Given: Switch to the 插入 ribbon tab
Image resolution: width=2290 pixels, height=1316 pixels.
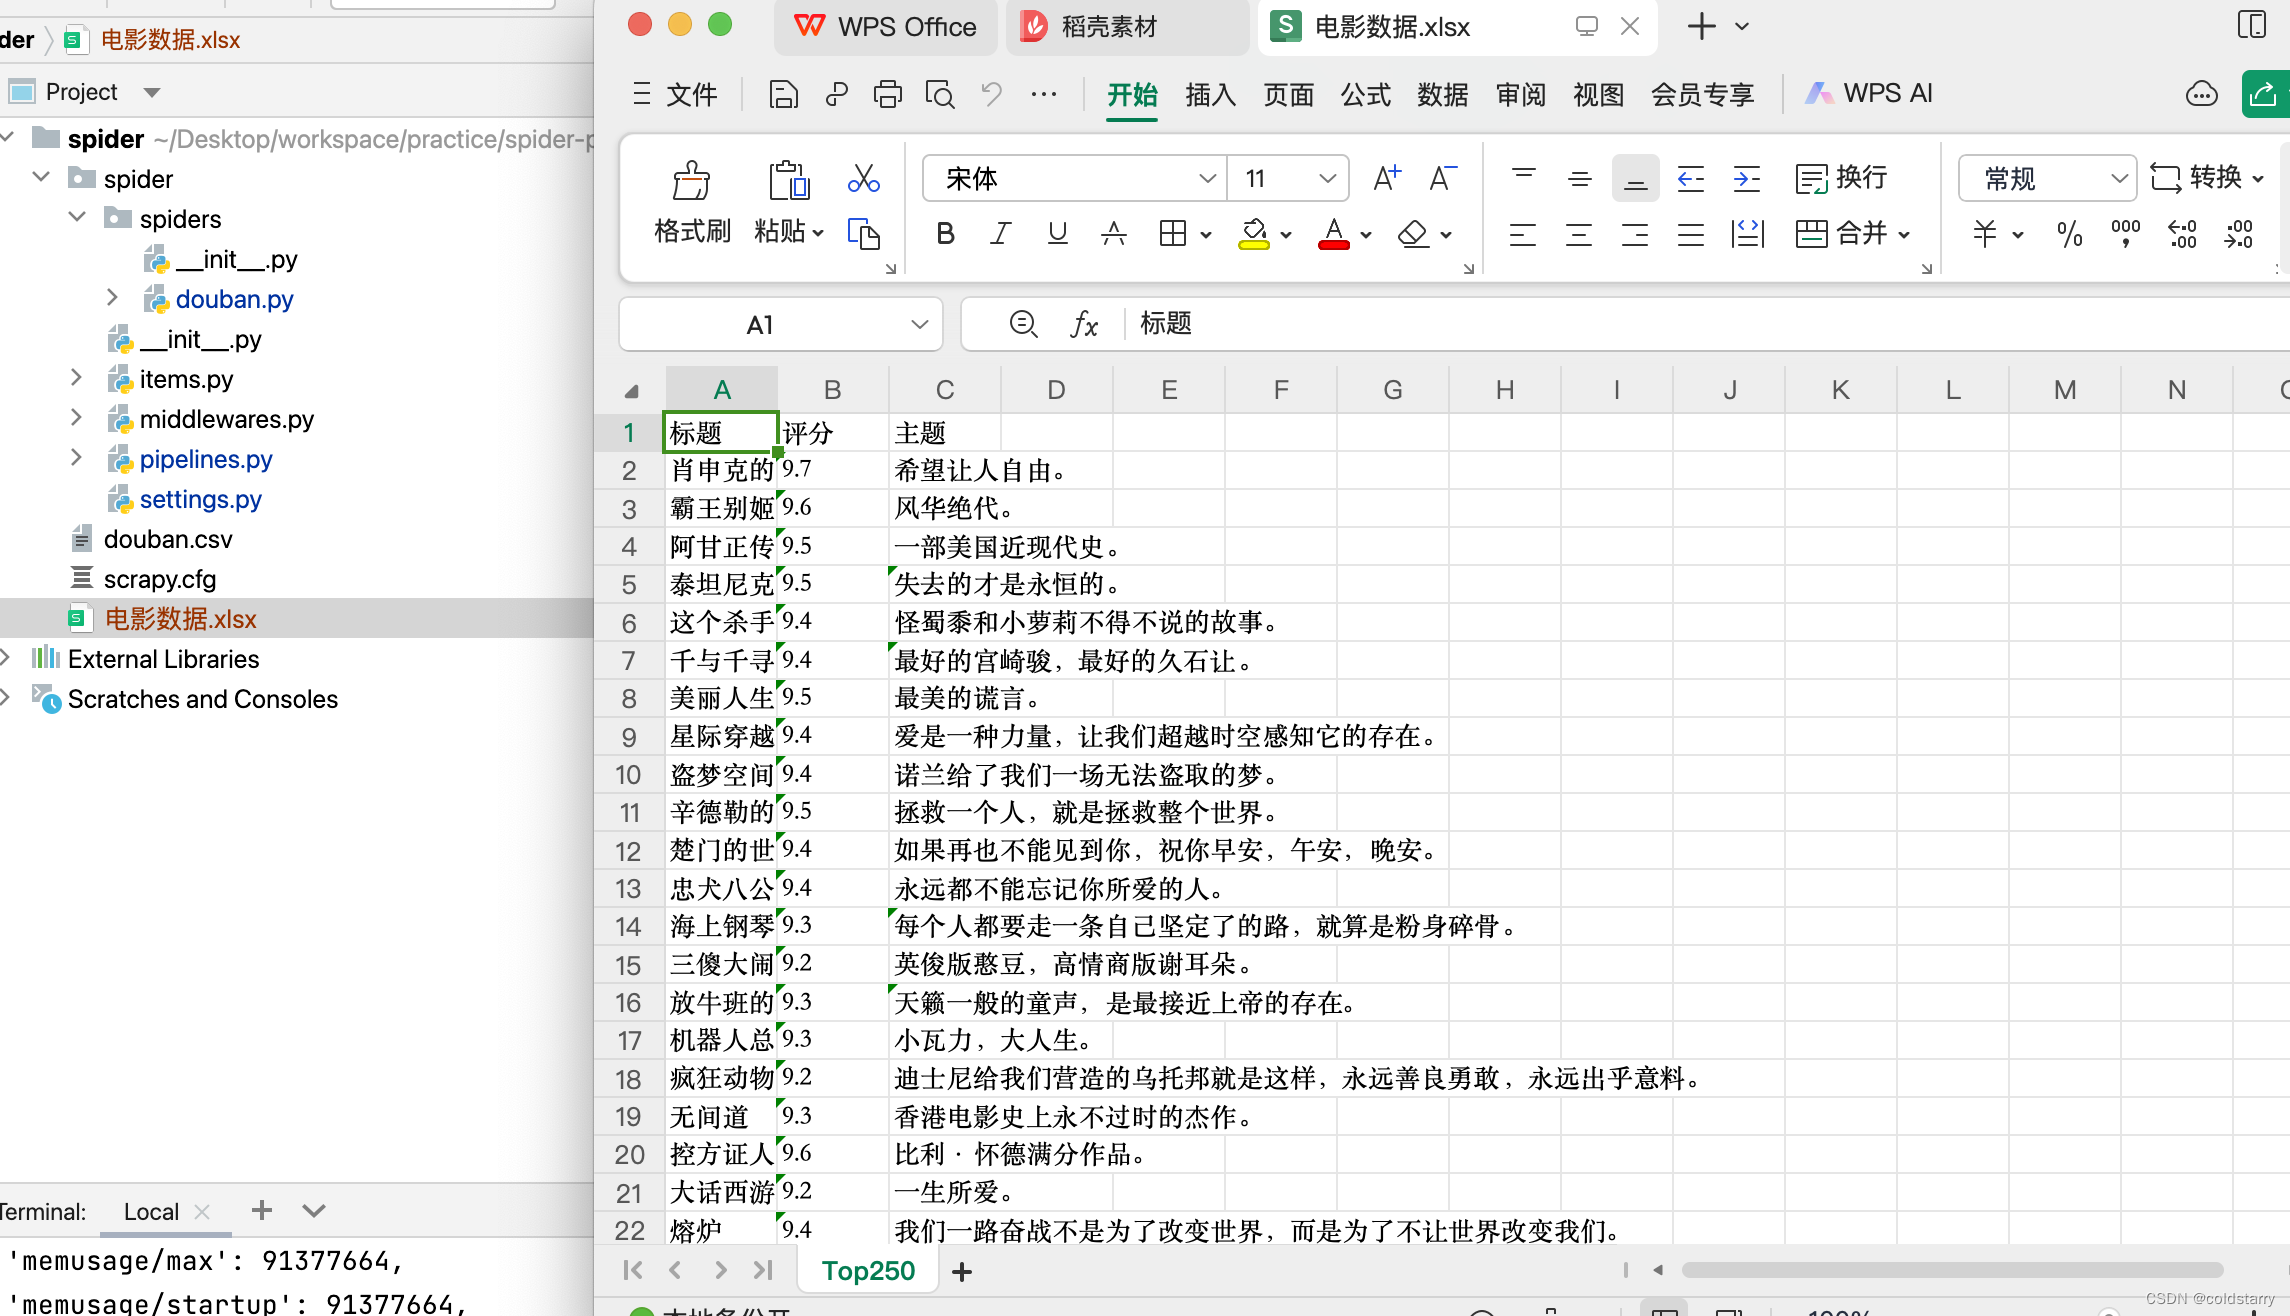Looking at the screenshot, I should [1210, 94].
